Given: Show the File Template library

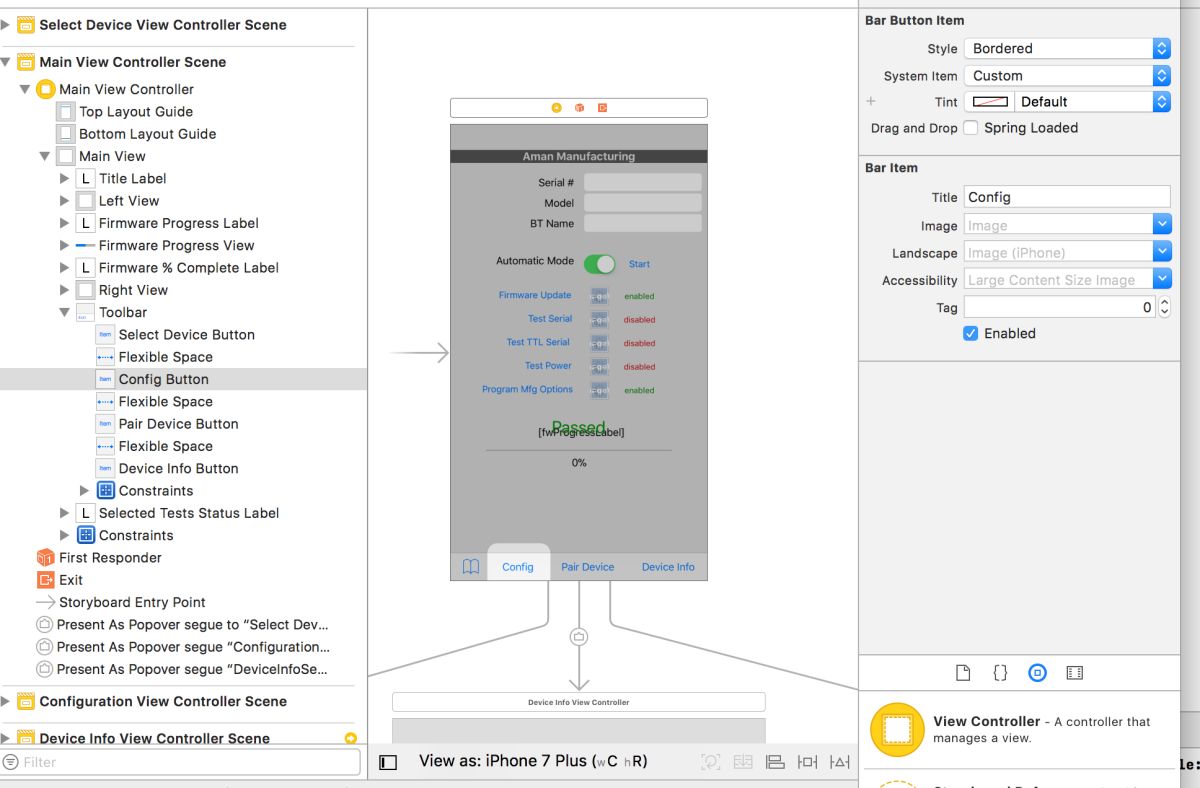Looking at the screenshot, I should 963,673.
